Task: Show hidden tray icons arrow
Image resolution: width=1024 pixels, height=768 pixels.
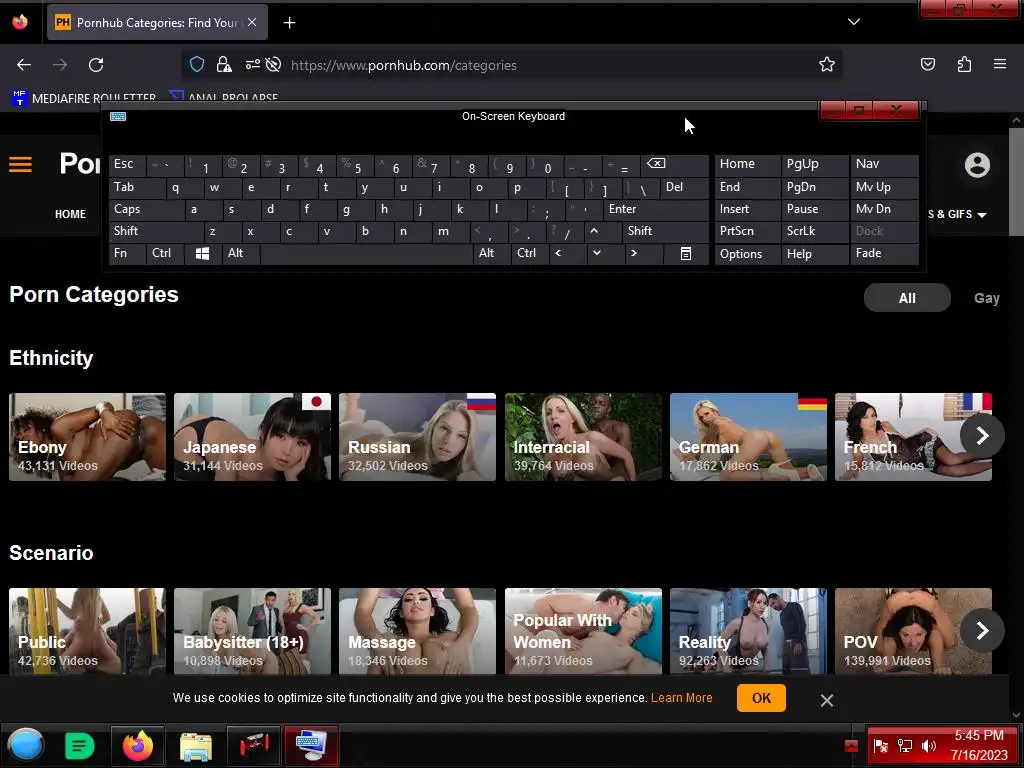Action: pyautogui.click(x=851, y=746)
